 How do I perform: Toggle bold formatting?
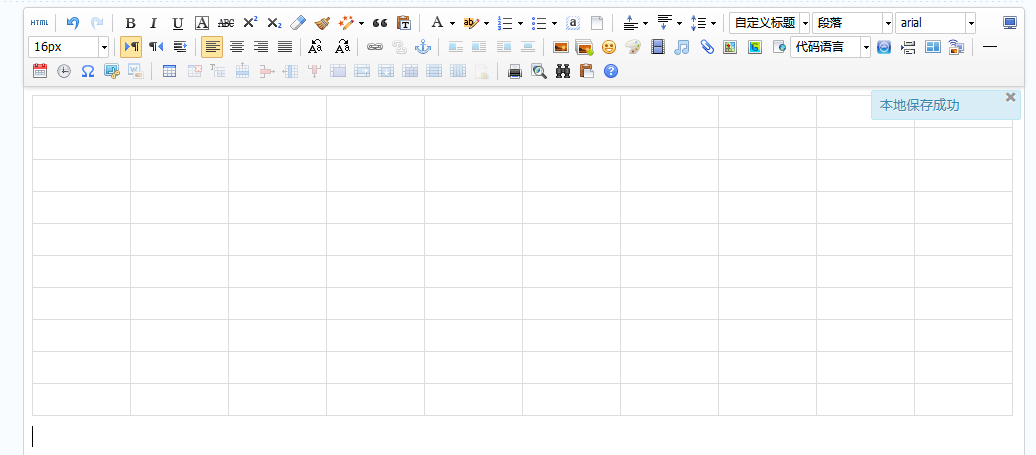130,23
